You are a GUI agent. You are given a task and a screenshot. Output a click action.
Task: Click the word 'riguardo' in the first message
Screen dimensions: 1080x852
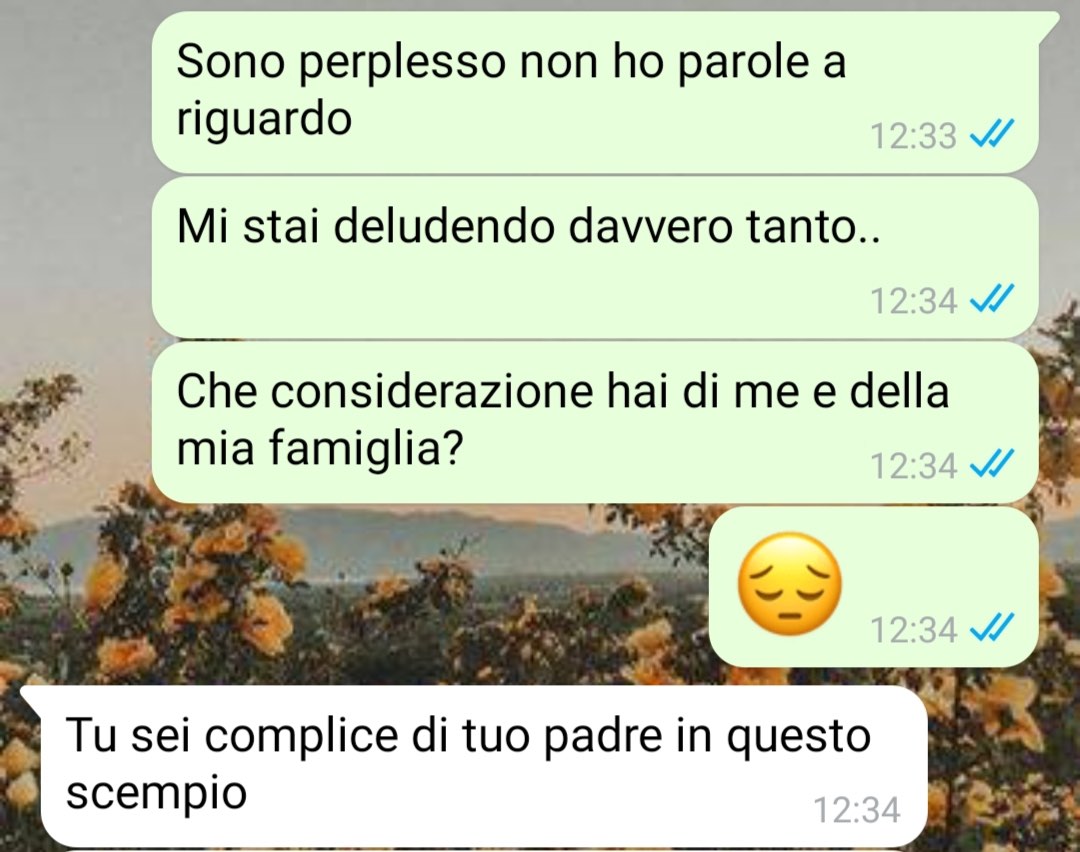[264, 120]
